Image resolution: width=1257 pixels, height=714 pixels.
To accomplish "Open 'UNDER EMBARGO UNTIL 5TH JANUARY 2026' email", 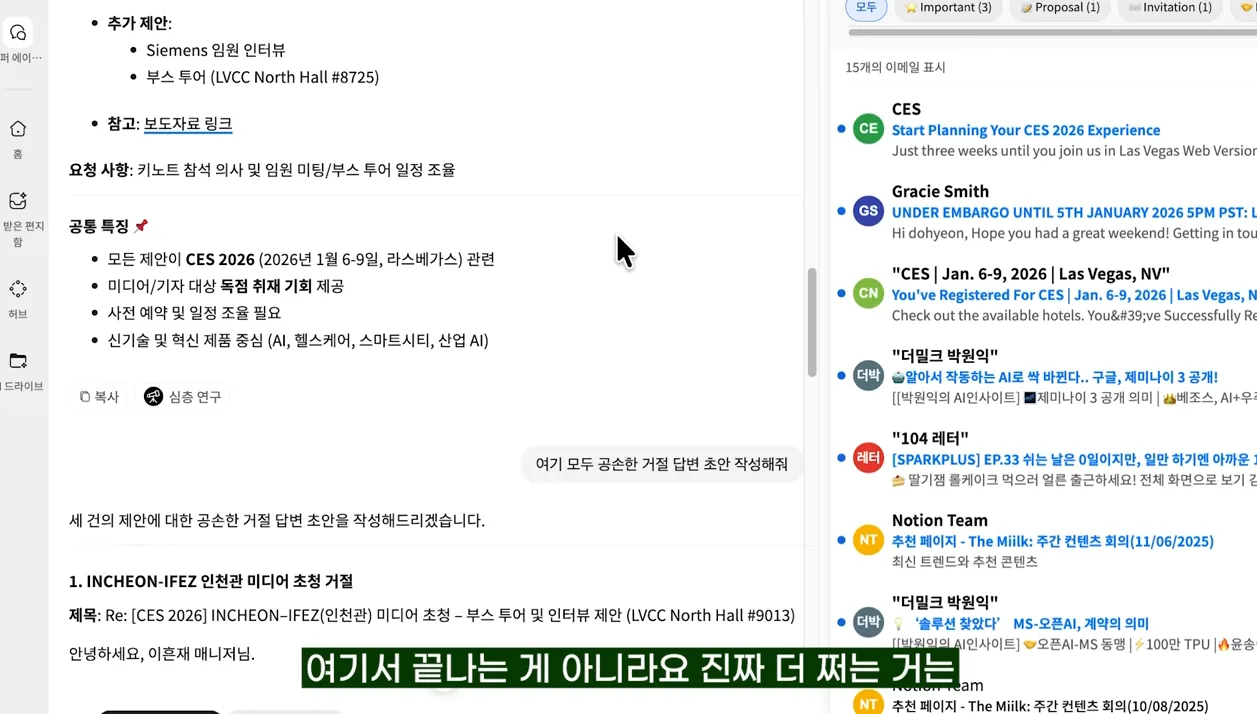I will 1074,212.
